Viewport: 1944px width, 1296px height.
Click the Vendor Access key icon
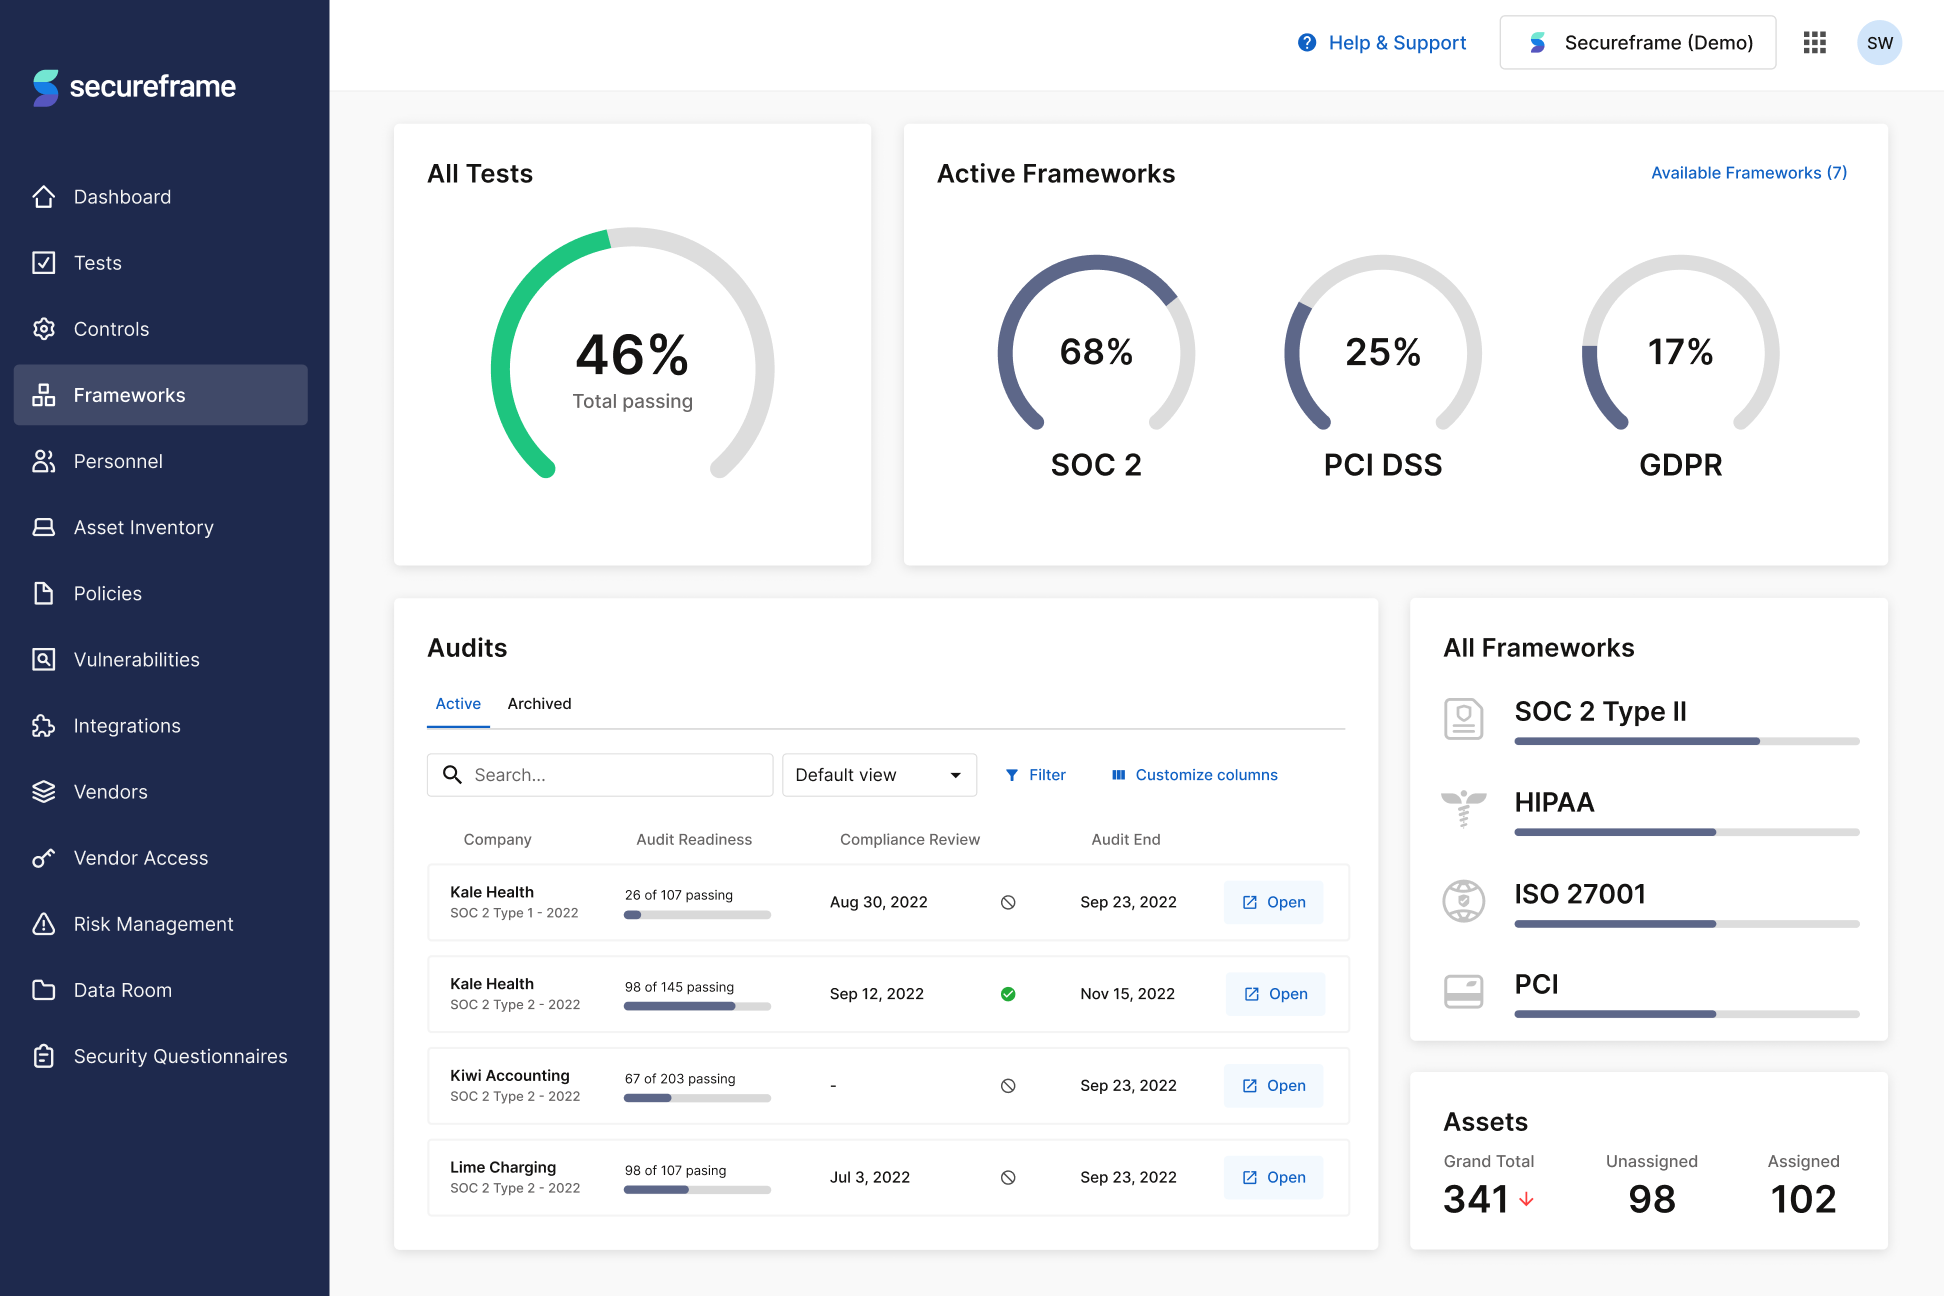[x=44, y=858]
